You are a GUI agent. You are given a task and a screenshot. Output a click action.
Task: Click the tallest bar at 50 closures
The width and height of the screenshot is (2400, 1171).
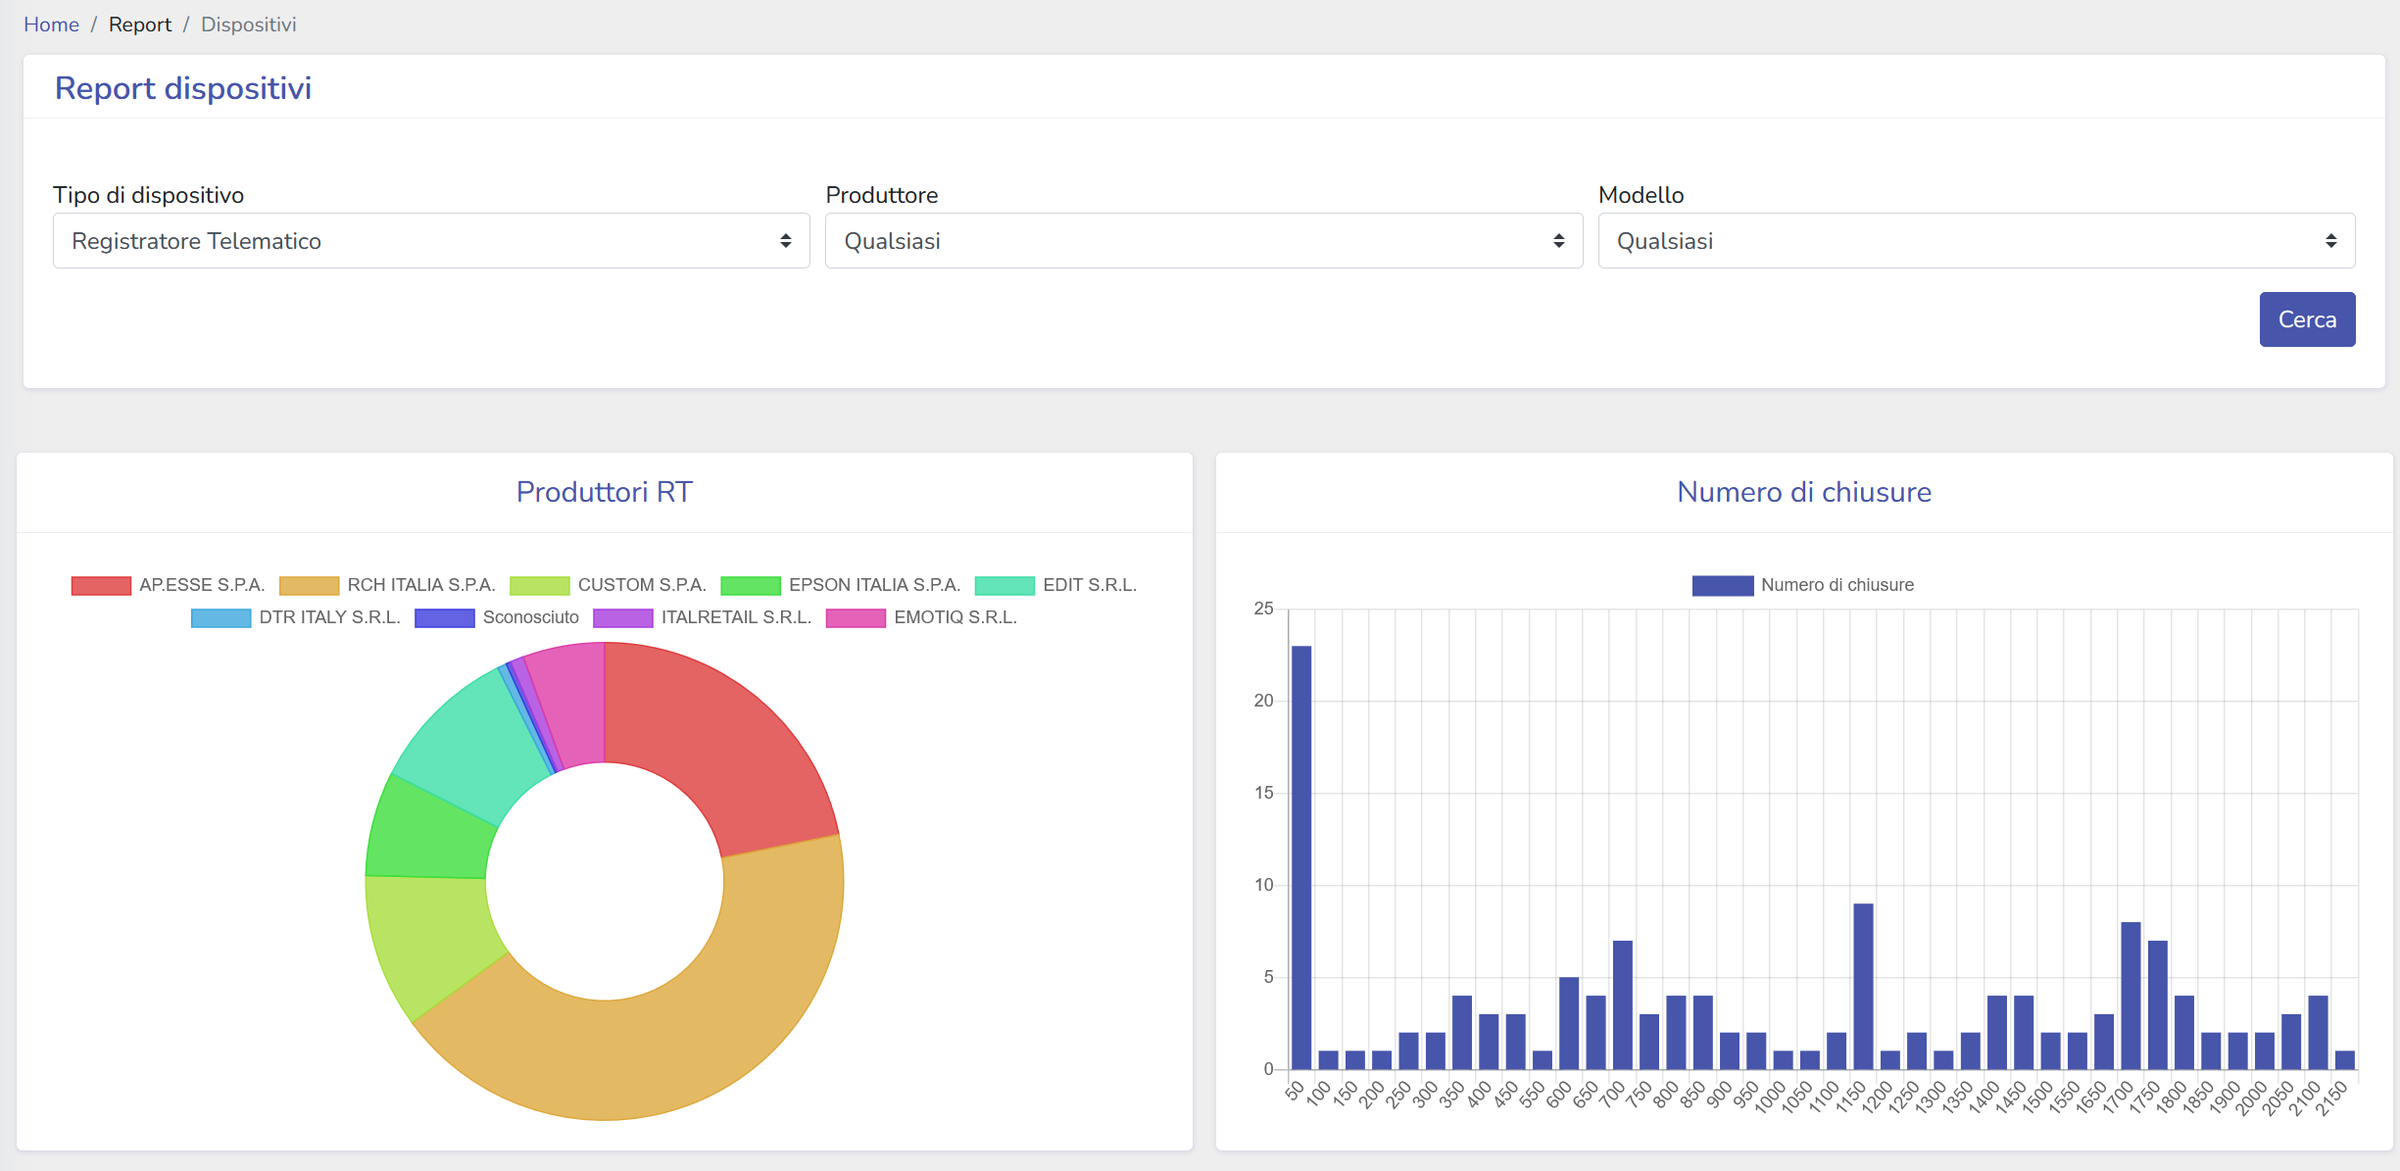(x=1301, y=860)
